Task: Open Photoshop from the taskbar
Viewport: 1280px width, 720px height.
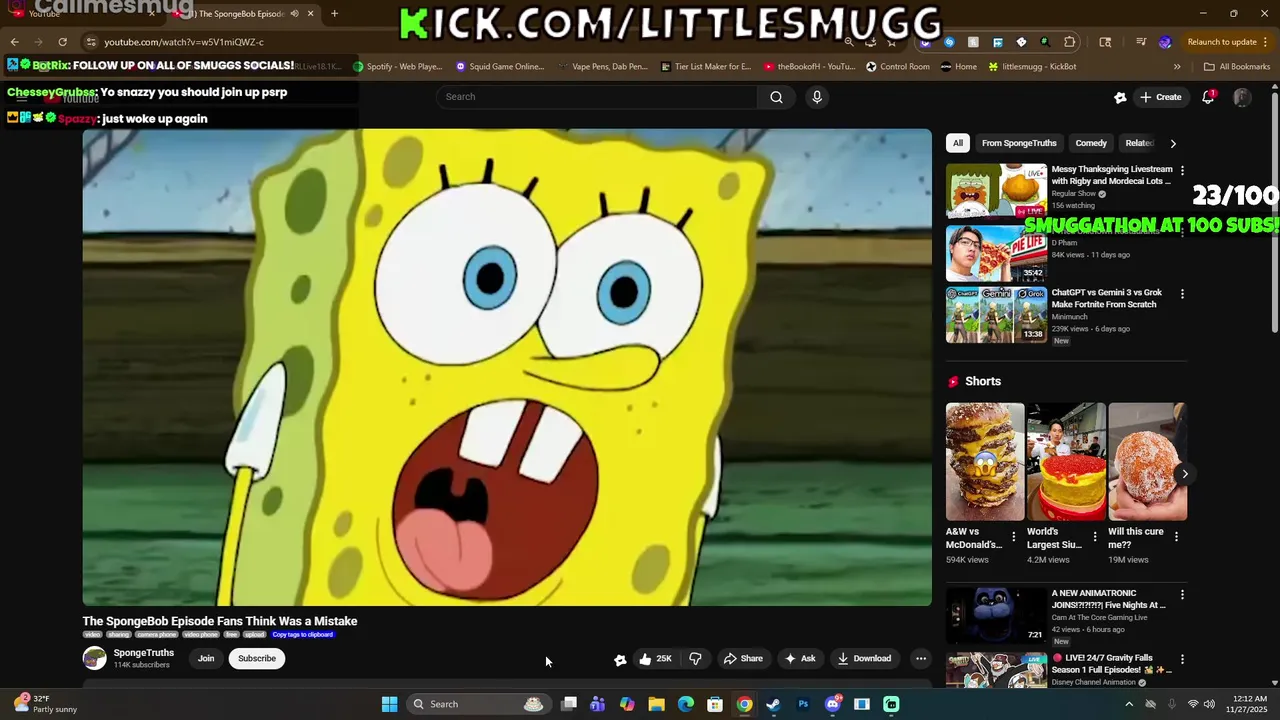Action: point(803,704)
